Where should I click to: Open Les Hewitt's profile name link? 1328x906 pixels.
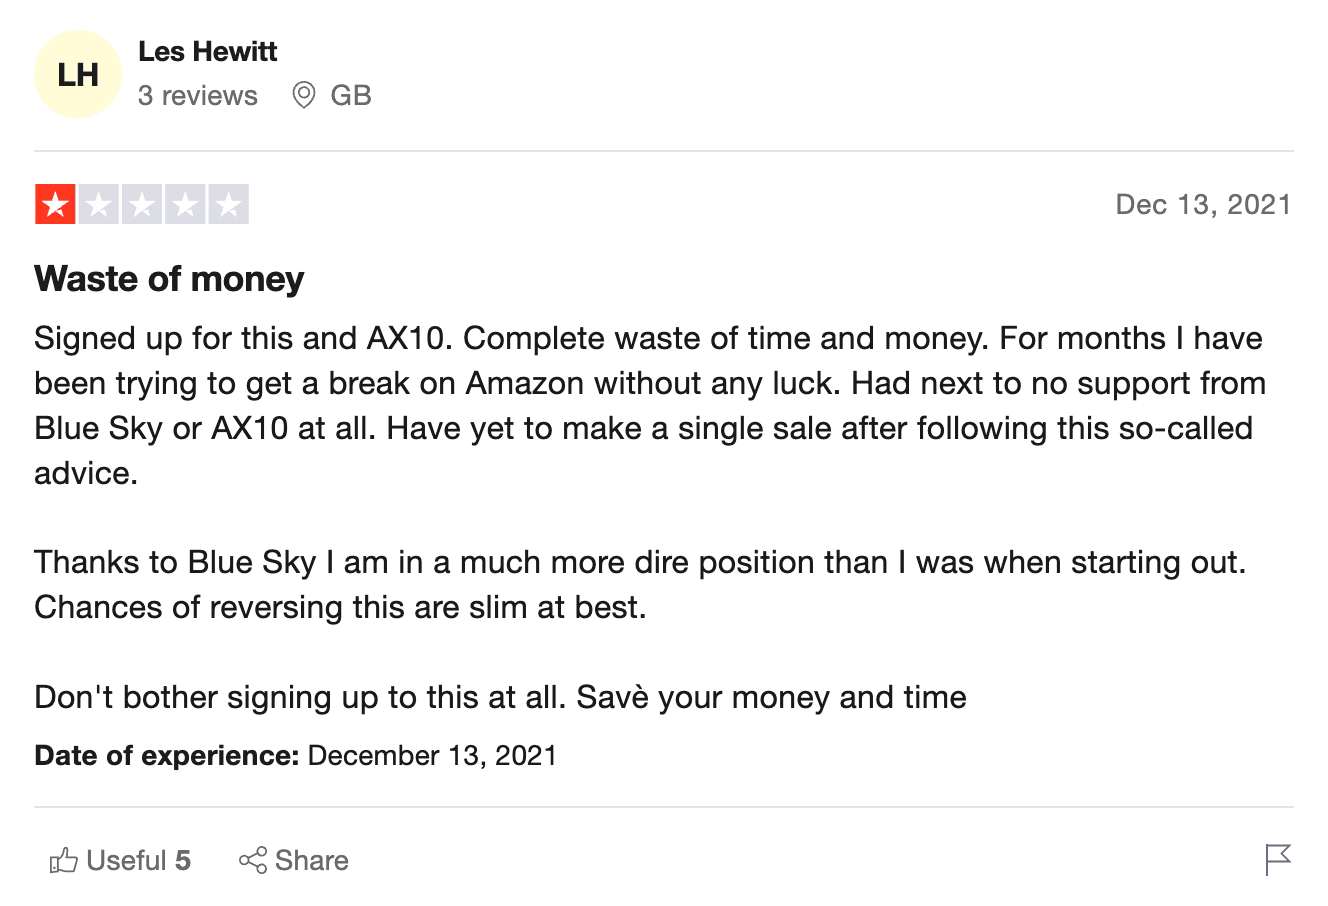[207, 51]
